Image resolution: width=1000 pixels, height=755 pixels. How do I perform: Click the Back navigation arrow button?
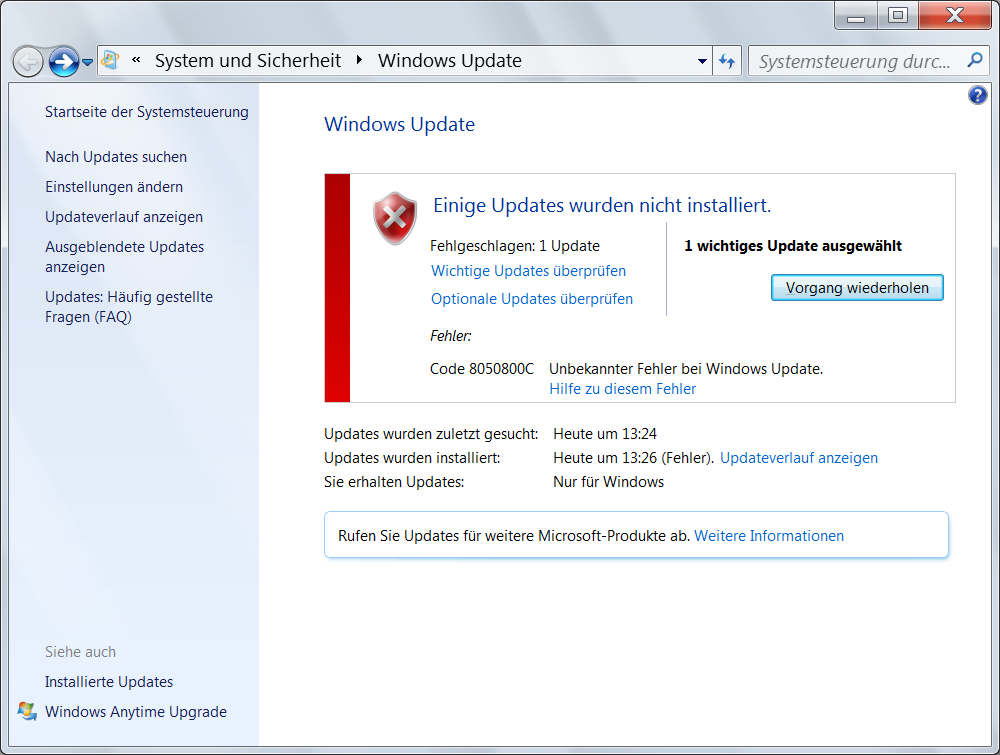point(28,62)
